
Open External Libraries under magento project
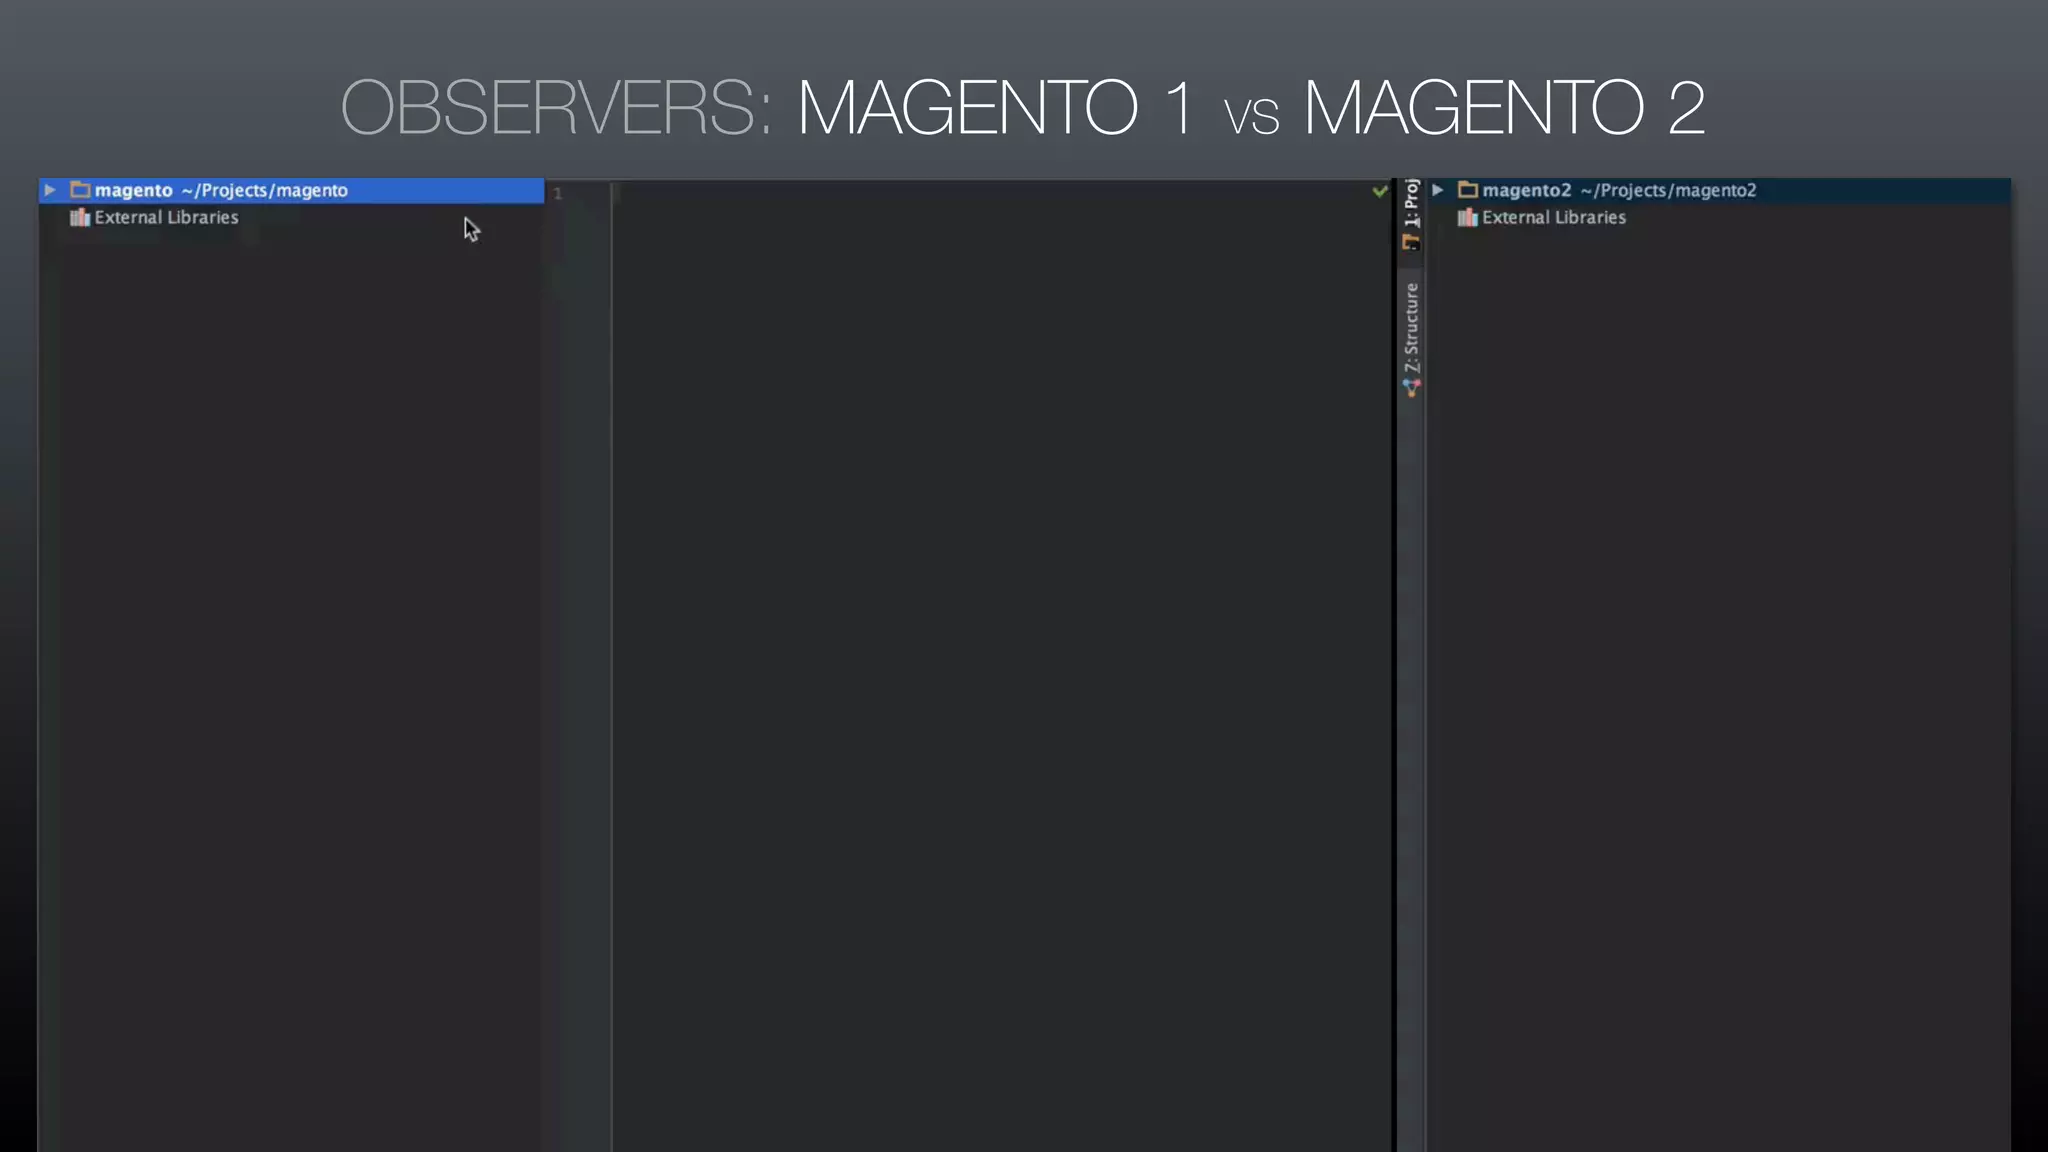(x=166, y=217)
